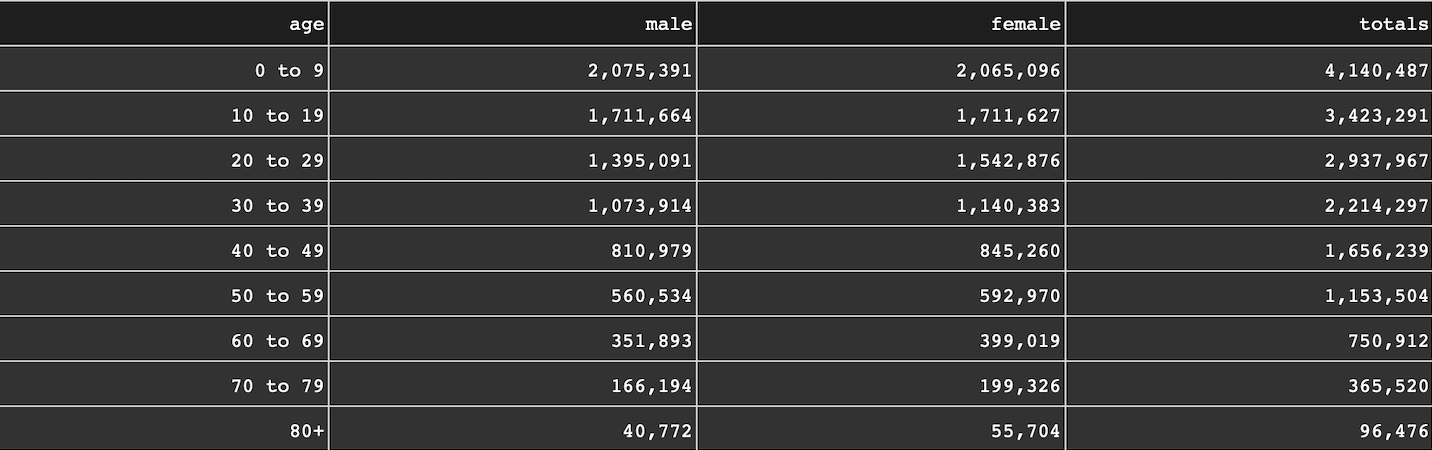Select the 80+ age row label
This screenshot has width=1432, height=450.
304,431
